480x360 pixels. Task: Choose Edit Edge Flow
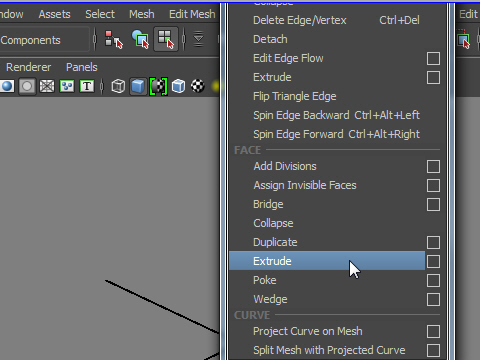(327, 58)
